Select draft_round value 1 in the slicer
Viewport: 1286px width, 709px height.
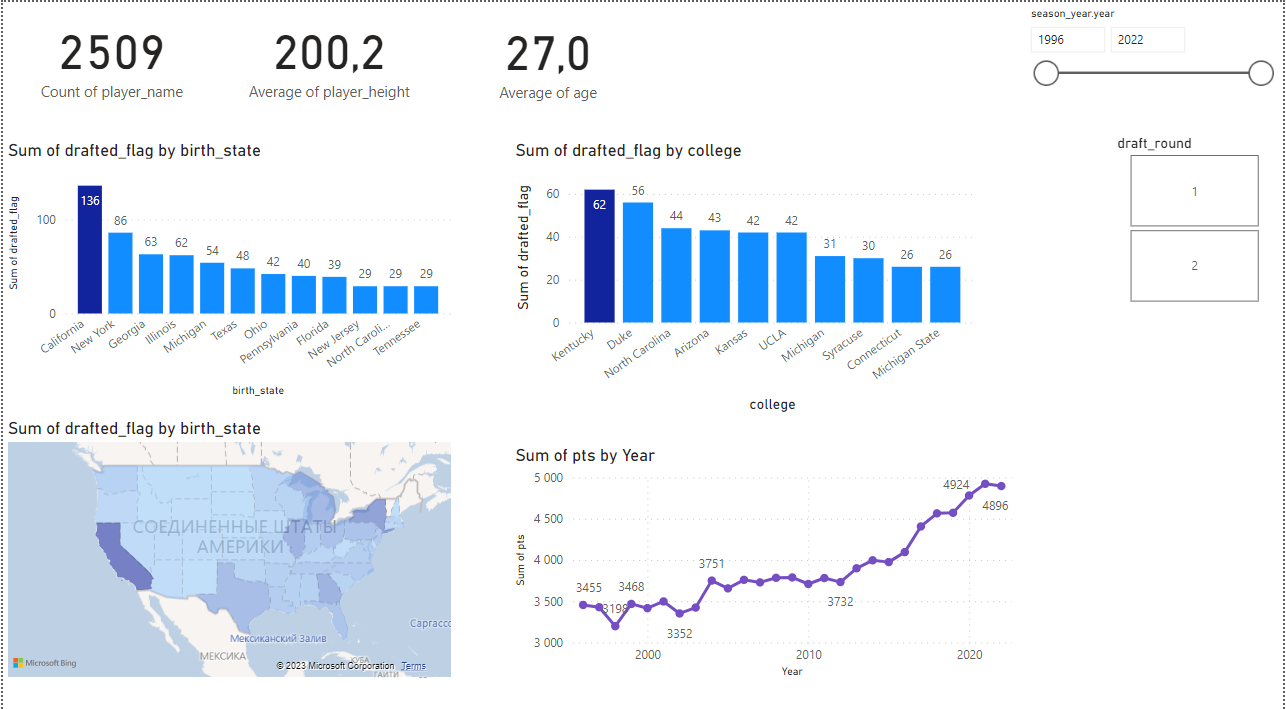1194,190
